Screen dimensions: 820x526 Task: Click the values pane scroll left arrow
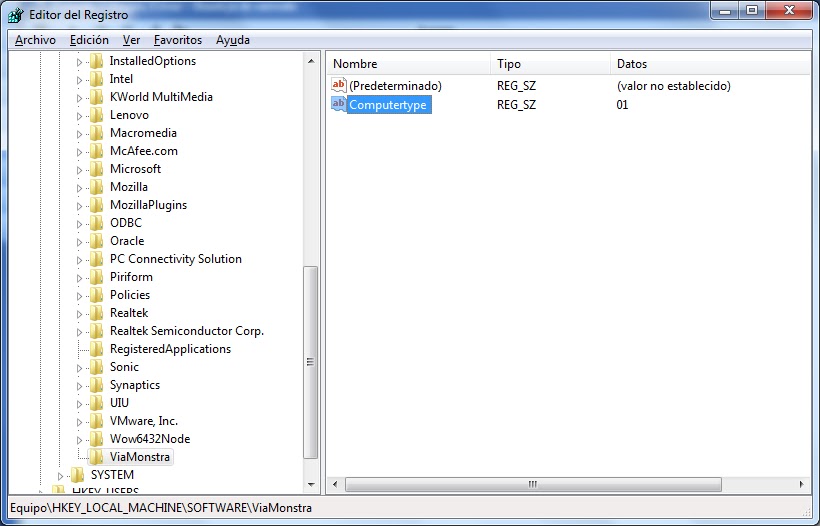pos(335,485)
